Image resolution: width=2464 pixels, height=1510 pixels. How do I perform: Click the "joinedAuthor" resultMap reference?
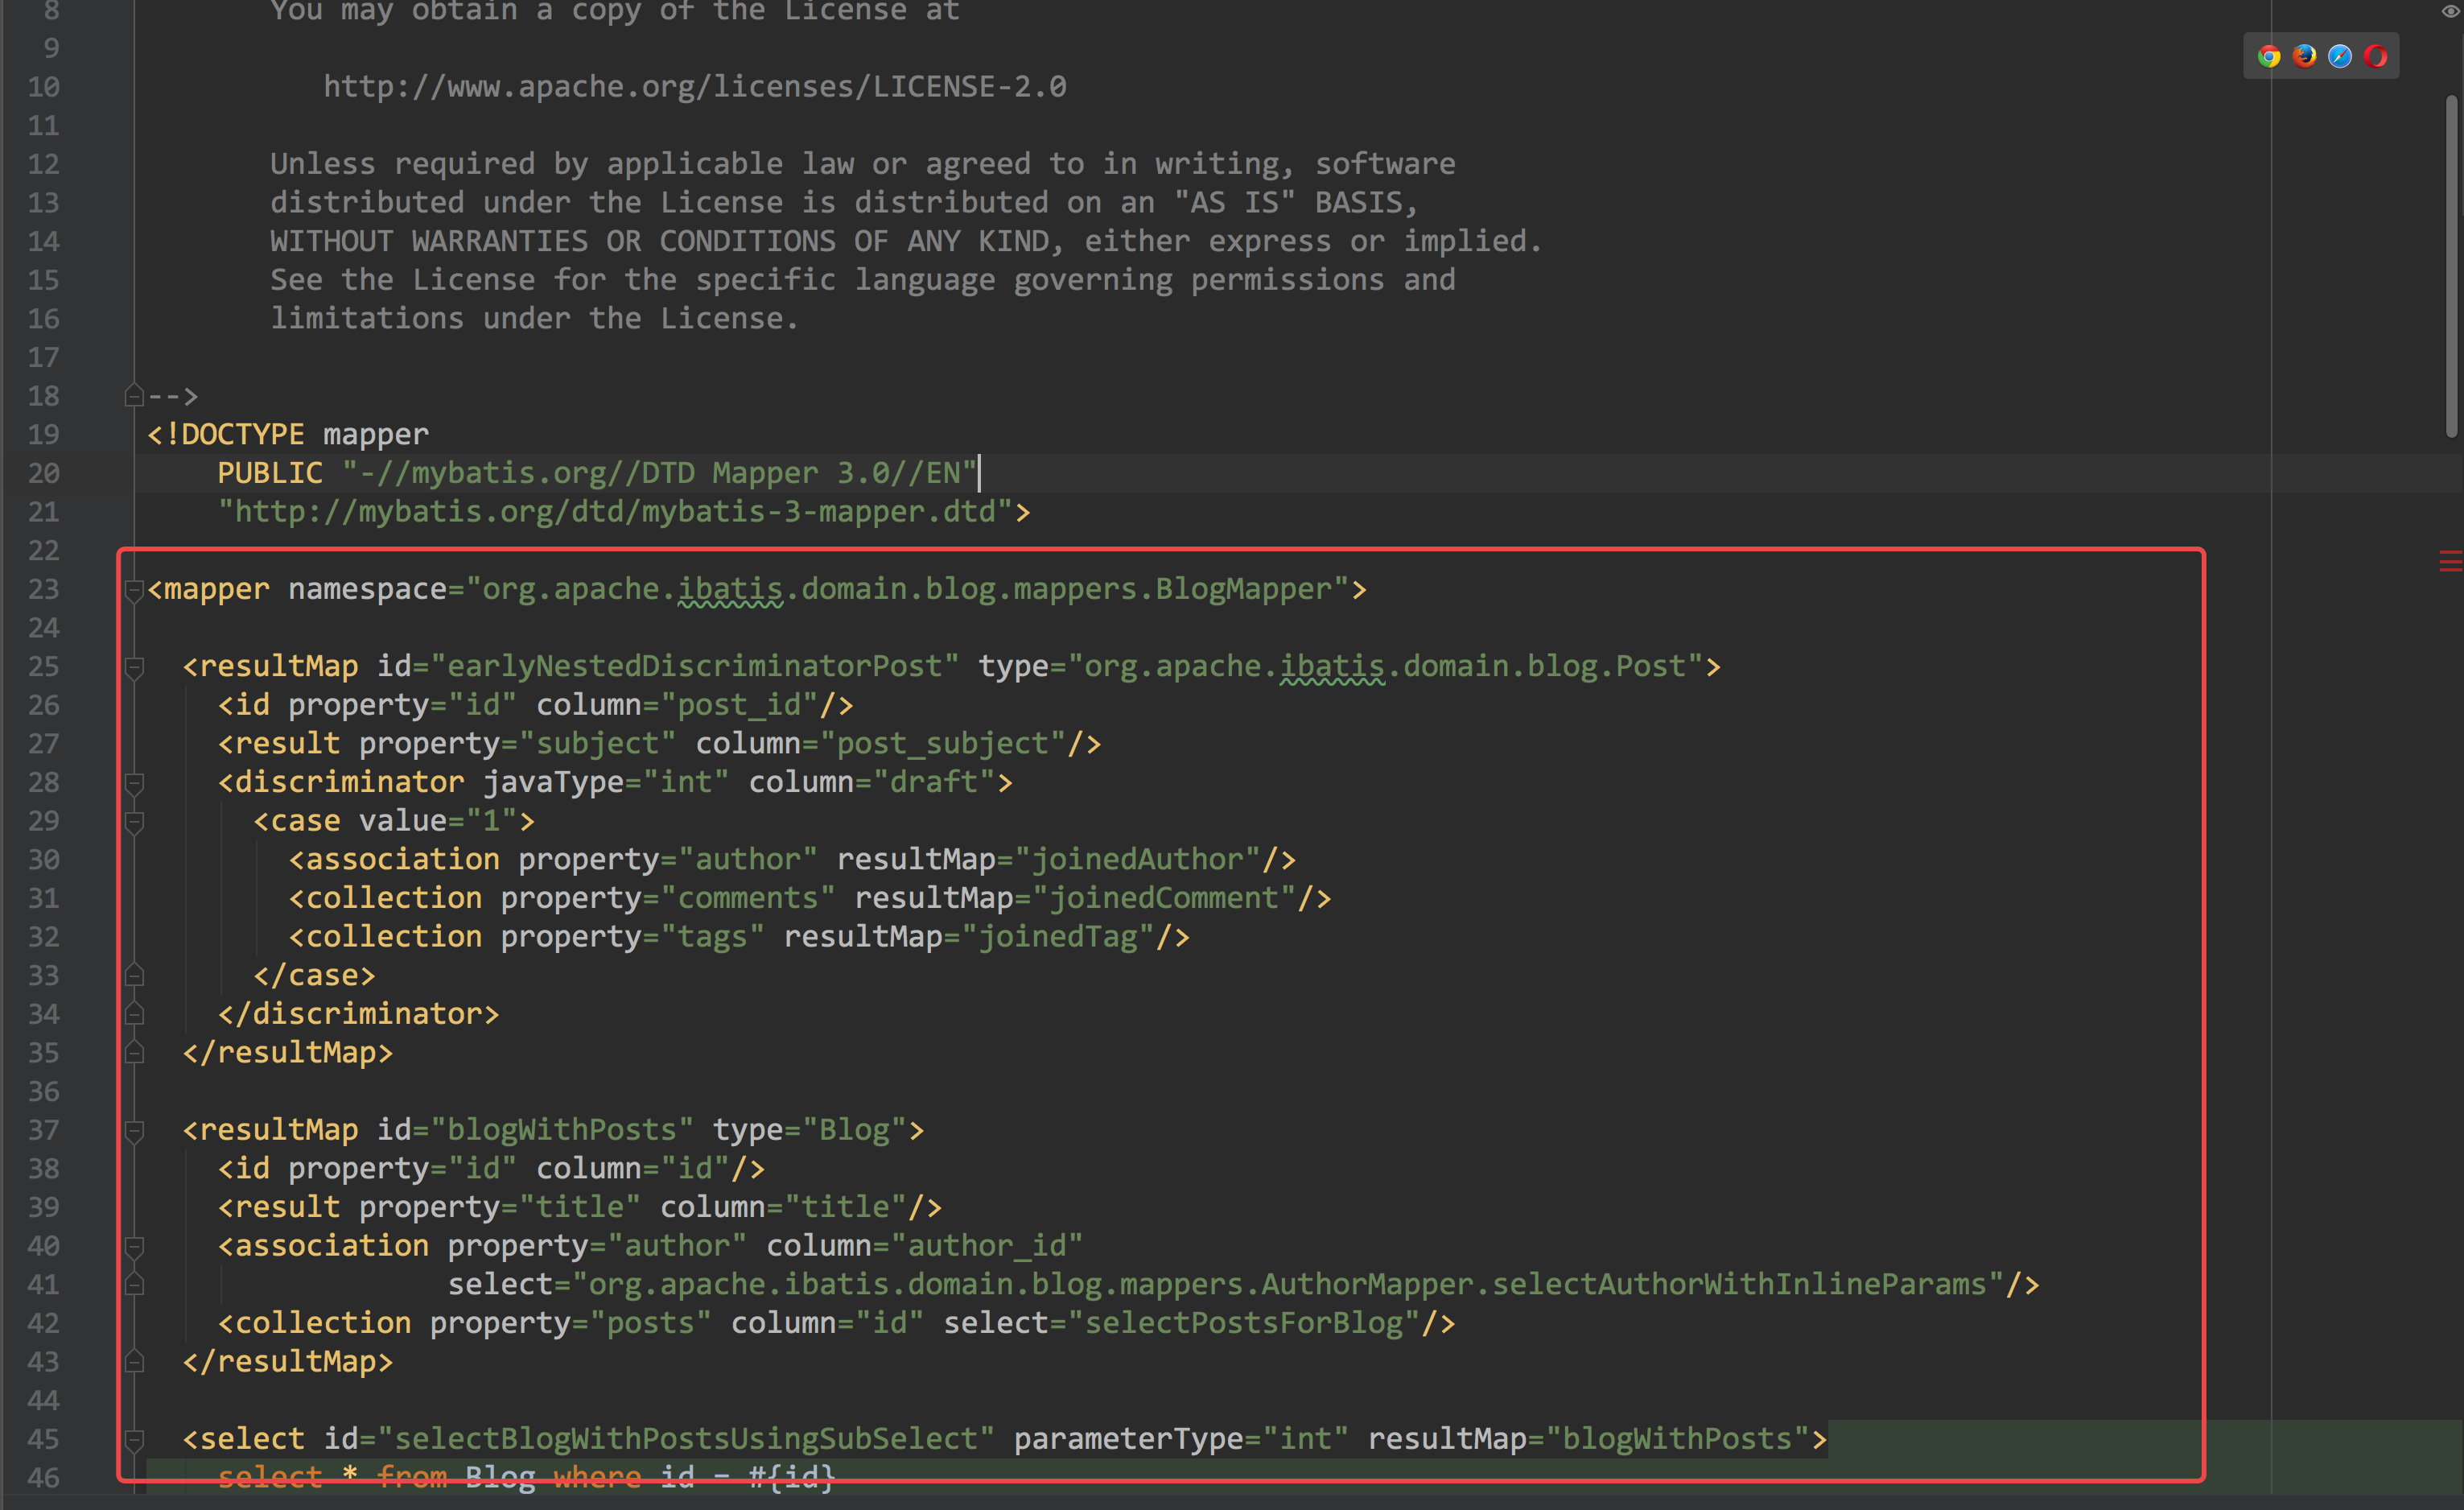pyautogui.click(x=1138, y=859)
